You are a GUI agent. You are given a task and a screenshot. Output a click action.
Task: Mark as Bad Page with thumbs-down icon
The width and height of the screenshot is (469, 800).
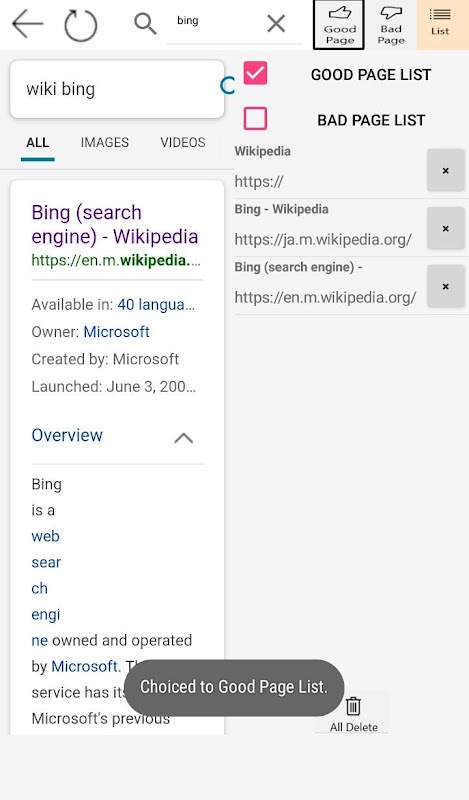pos(391,25)
